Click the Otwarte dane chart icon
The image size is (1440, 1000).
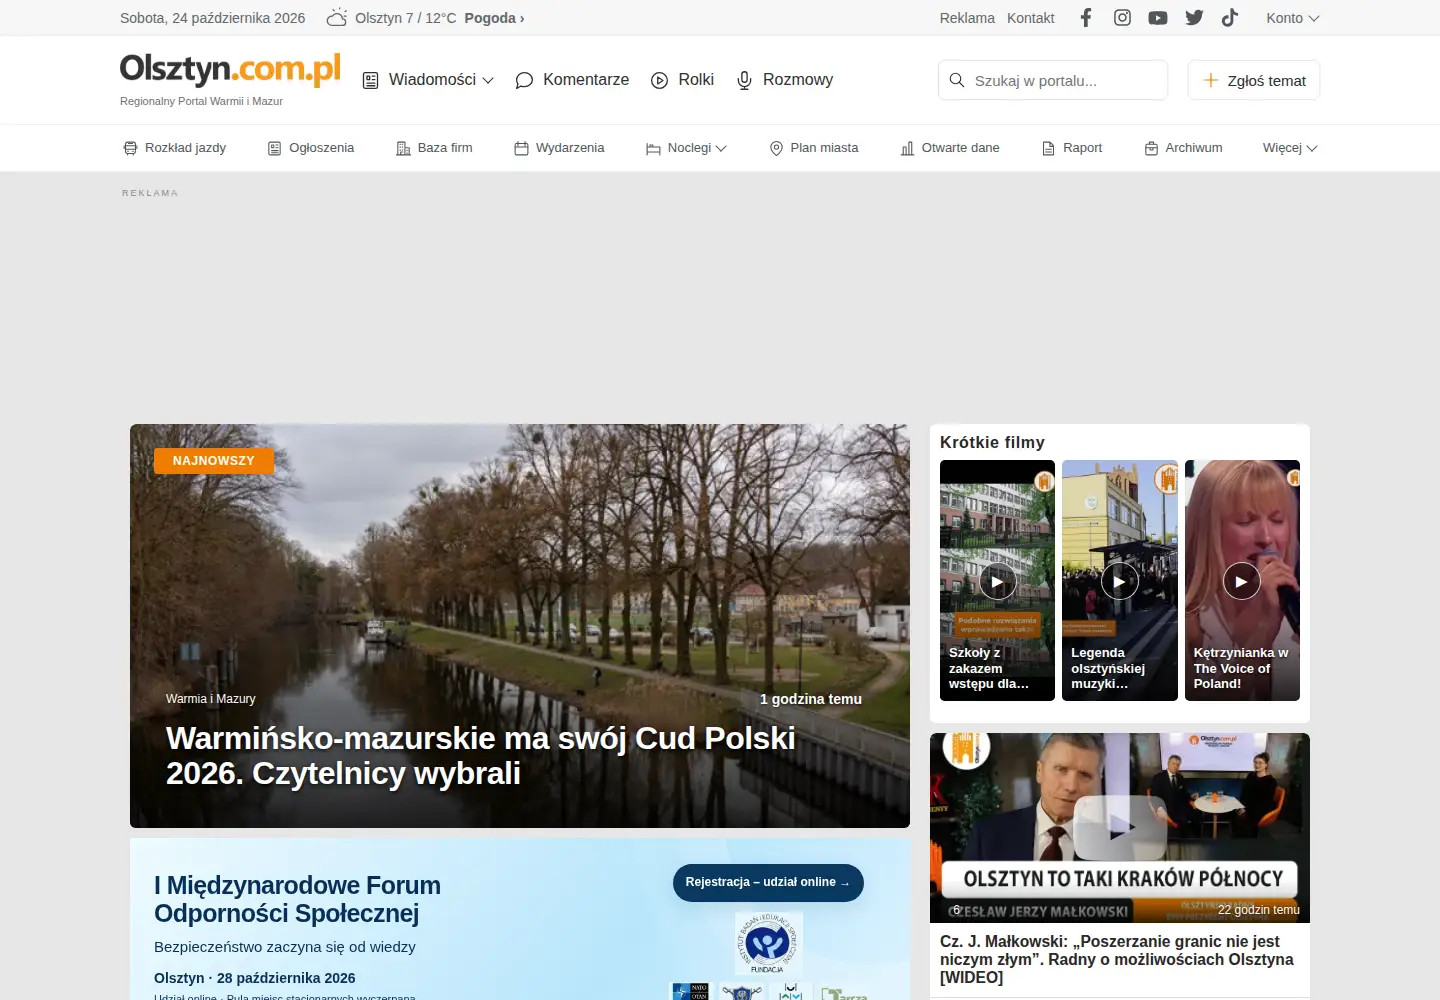coord(907,148)
